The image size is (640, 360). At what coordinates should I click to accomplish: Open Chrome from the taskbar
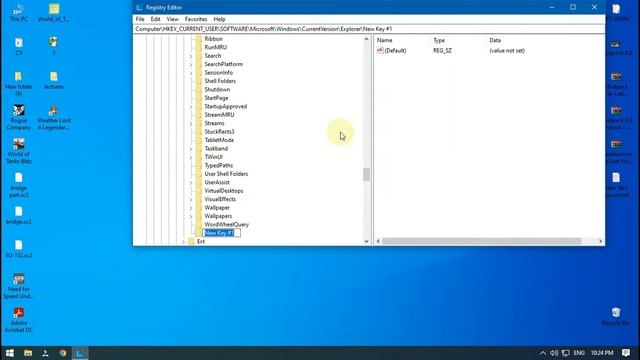pos(62,353)
